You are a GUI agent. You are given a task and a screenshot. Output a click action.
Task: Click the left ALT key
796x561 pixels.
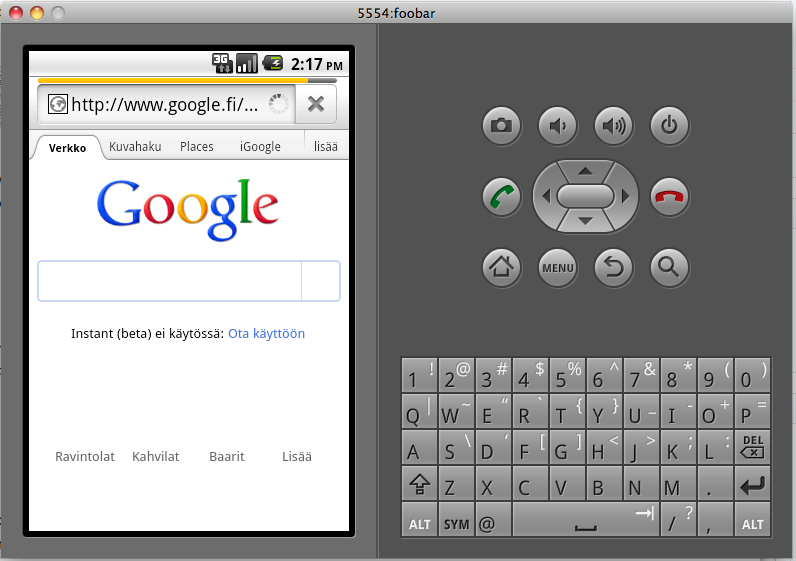pyautogui.click(x=419, y=520)
